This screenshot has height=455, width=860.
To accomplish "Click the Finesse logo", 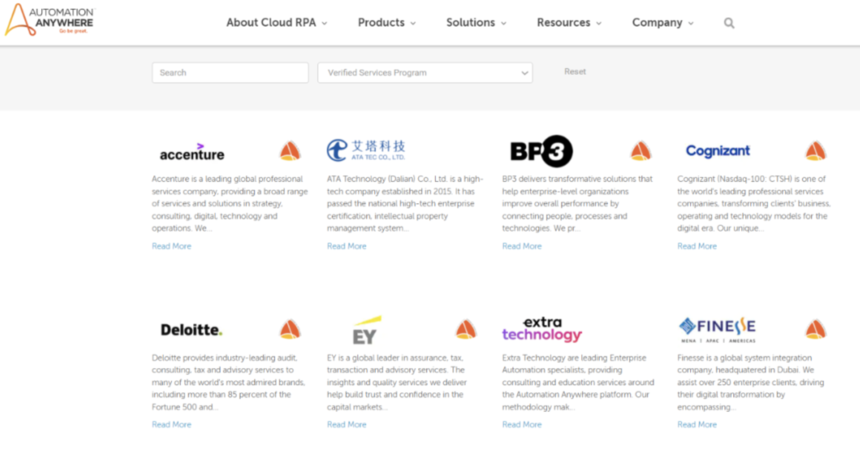I will [717, 330].
